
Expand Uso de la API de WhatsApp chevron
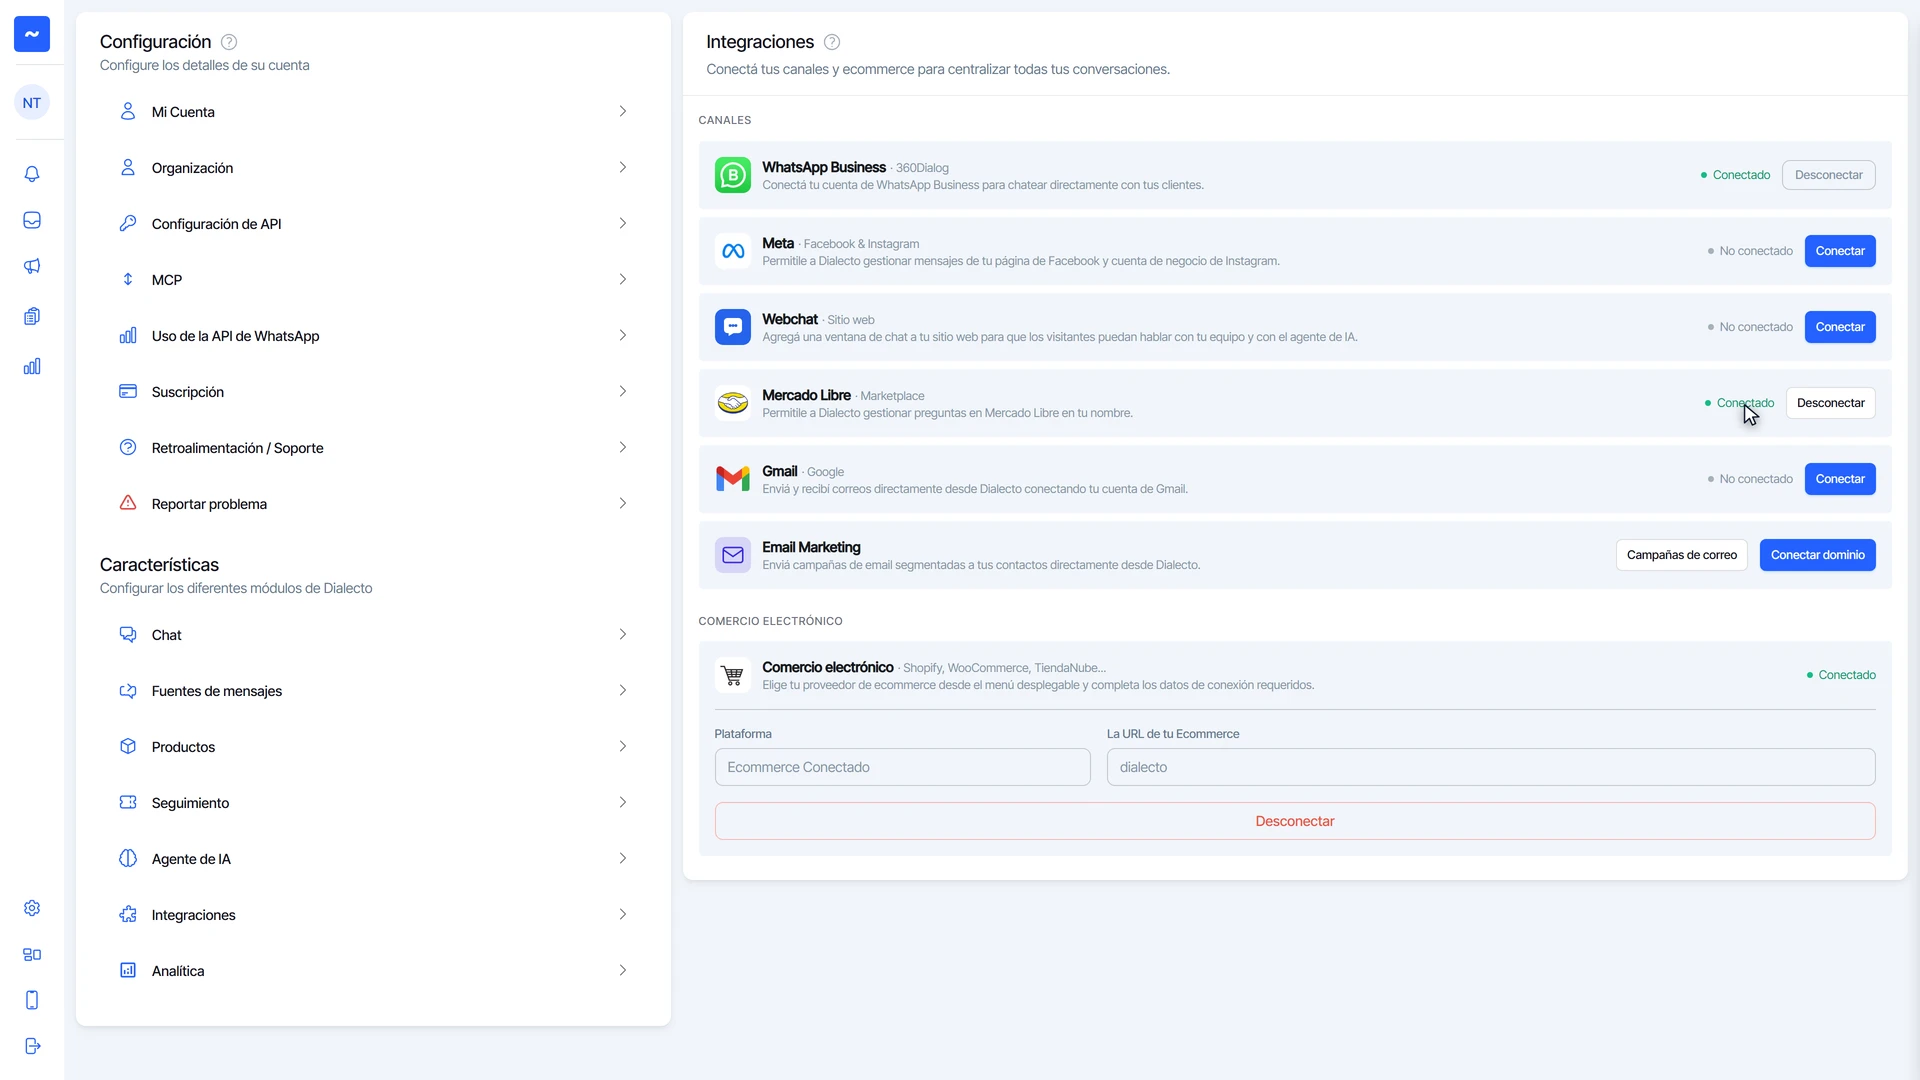(x=622, y=335)
